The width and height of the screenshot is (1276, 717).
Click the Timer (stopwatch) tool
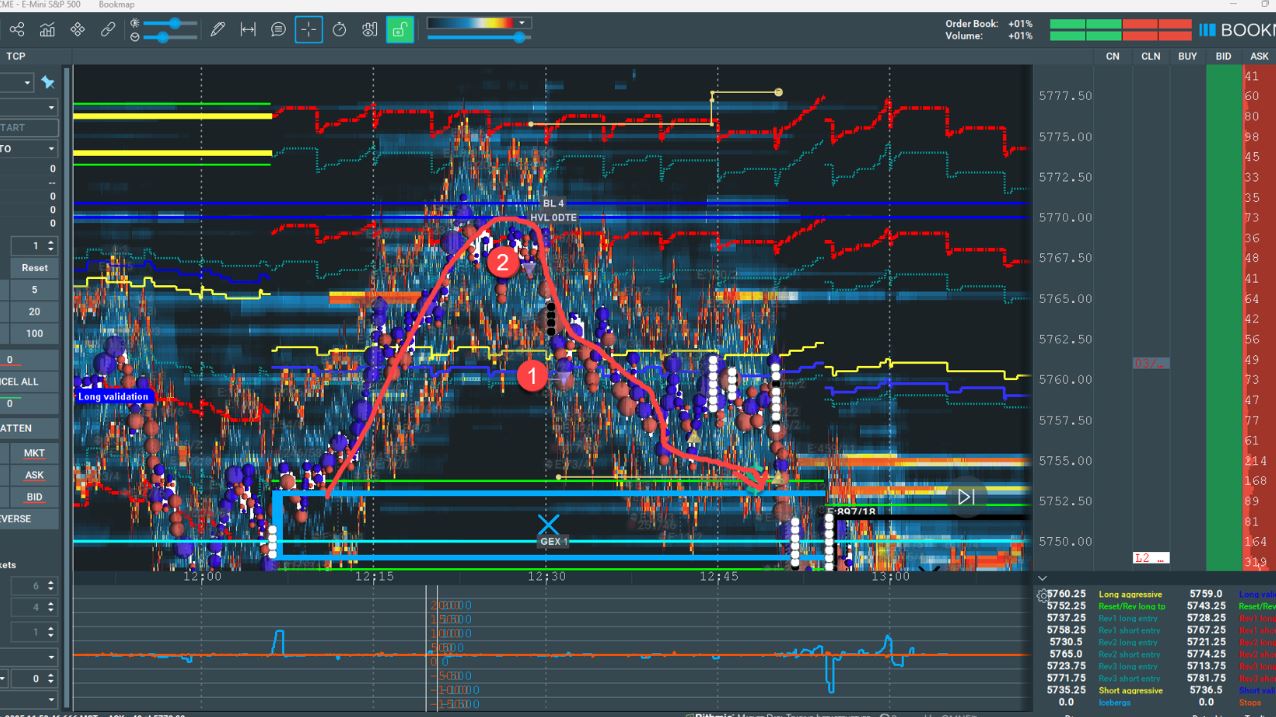[x=340, y=29]
